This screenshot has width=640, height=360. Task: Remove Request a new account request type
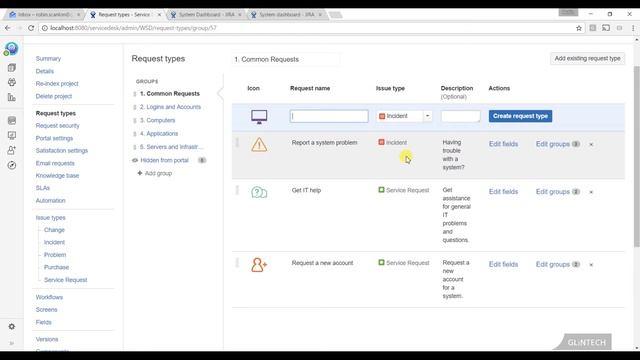click(x=591, y=265)
